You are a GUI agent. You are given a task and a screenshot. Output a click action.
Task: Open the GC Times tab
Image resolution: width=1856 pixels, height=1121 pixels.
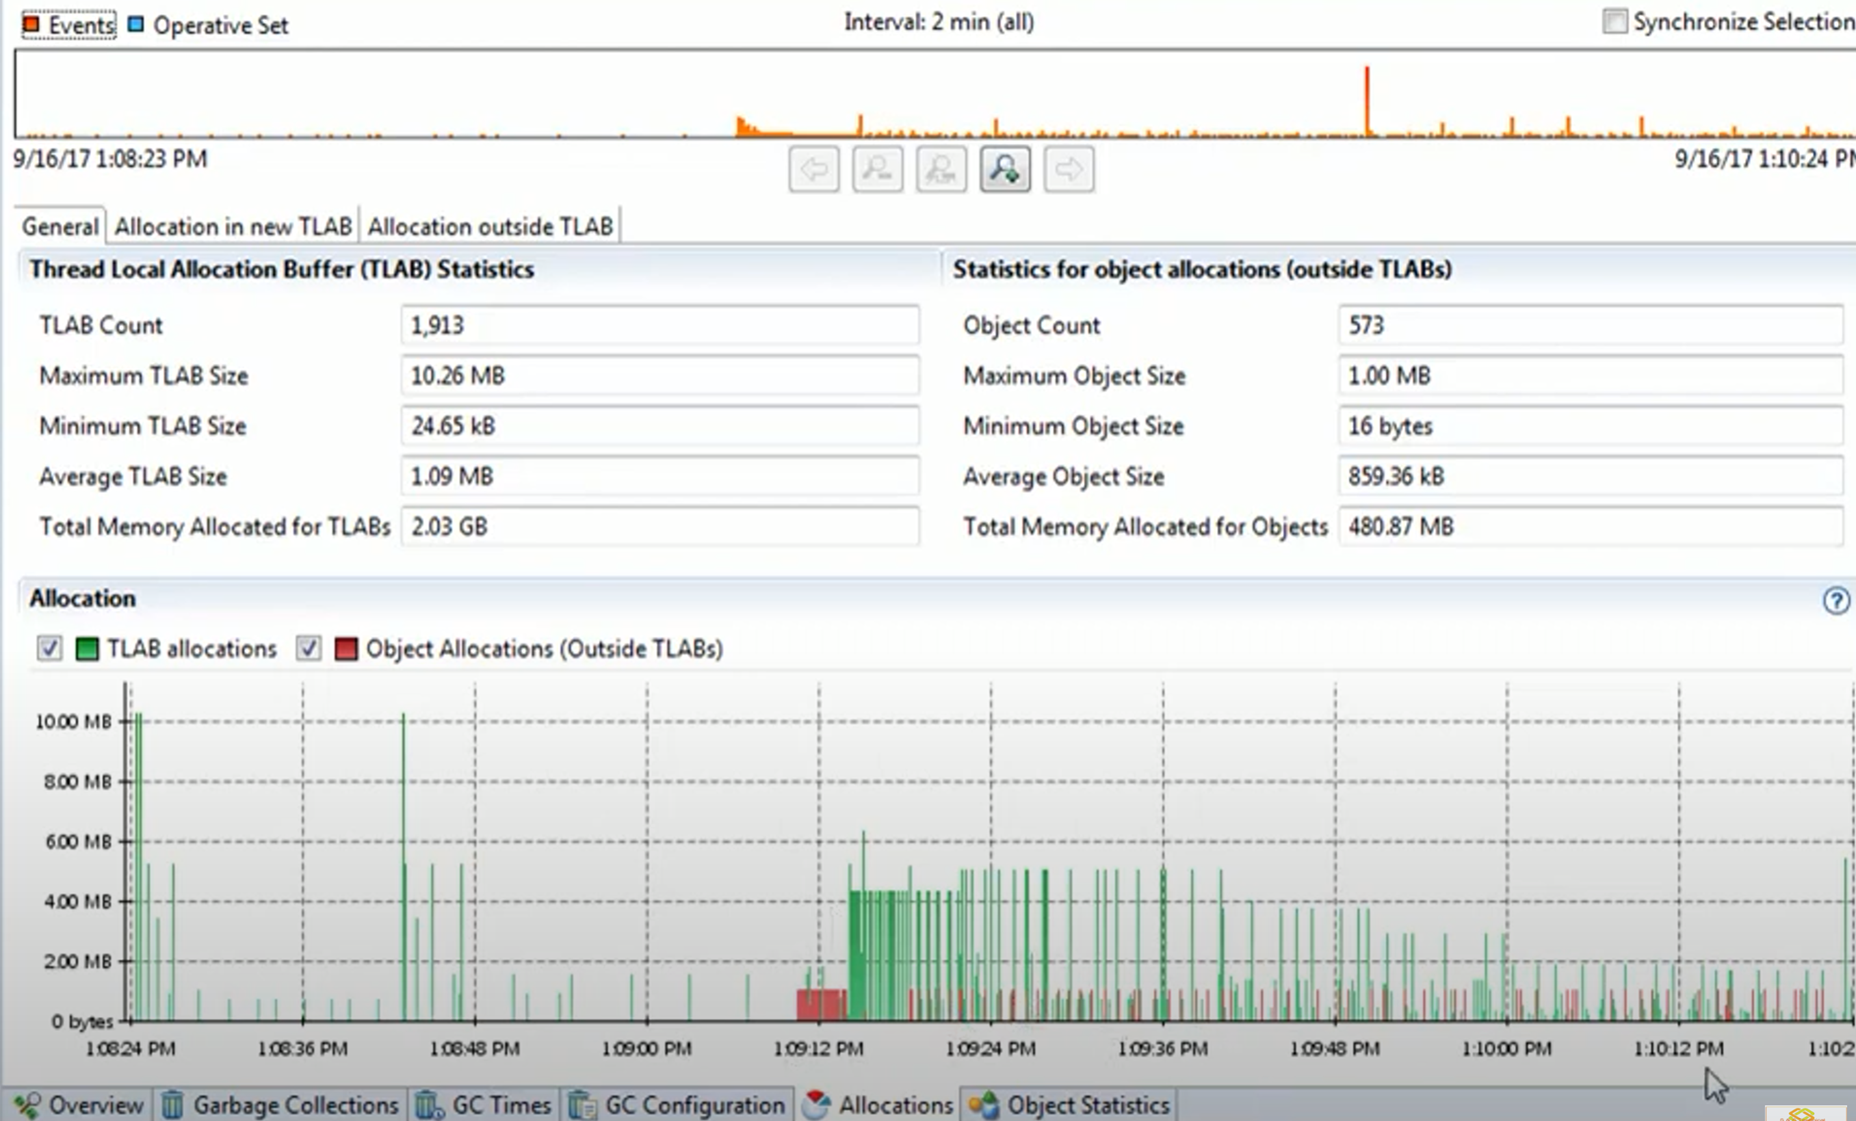pyautogui.click(x=485, y=1105)
